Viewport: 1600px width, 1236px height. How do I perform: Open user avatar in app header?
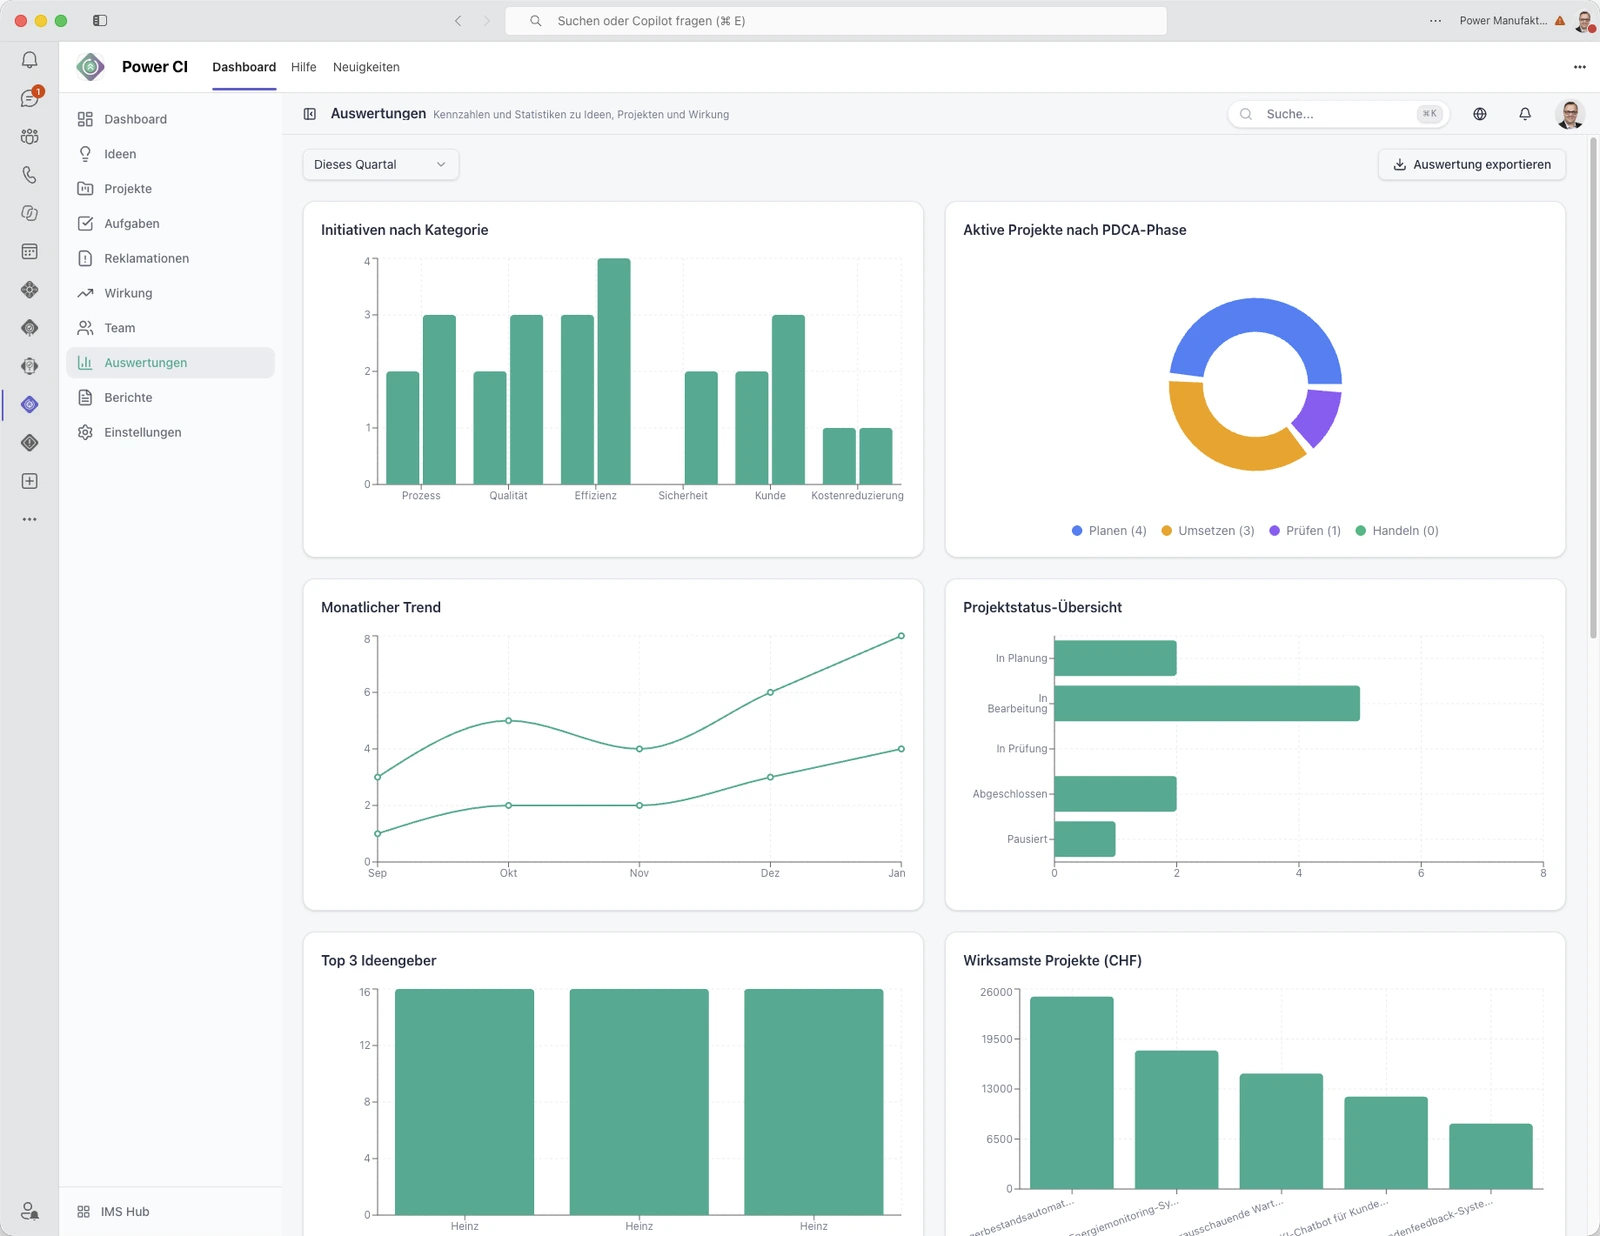coord(1570,114)
